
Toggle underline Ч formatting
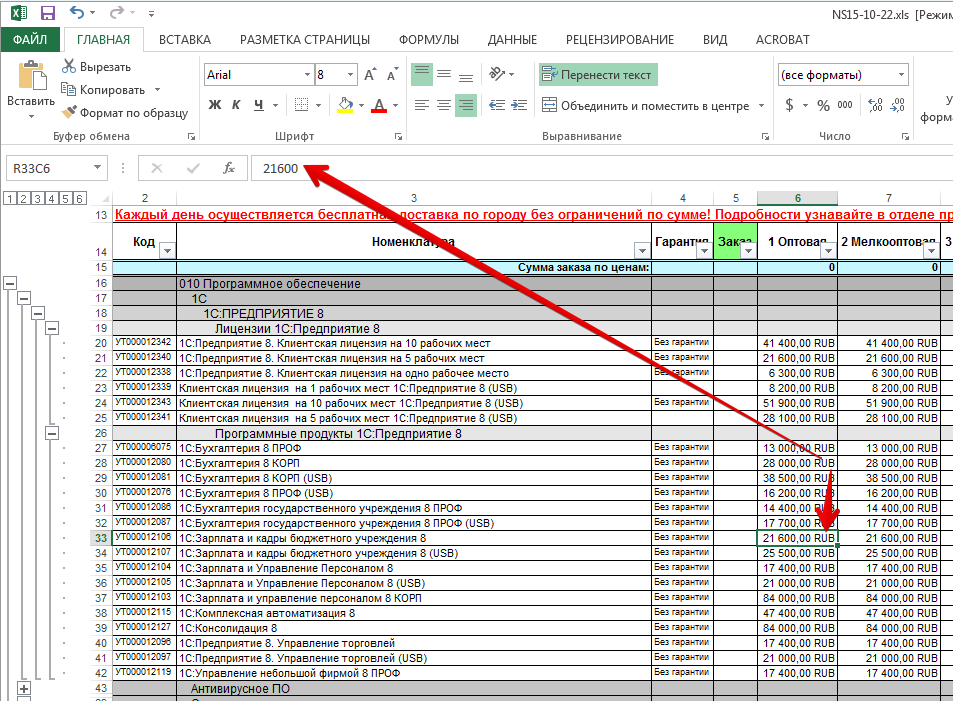click(x=259, y=105)
